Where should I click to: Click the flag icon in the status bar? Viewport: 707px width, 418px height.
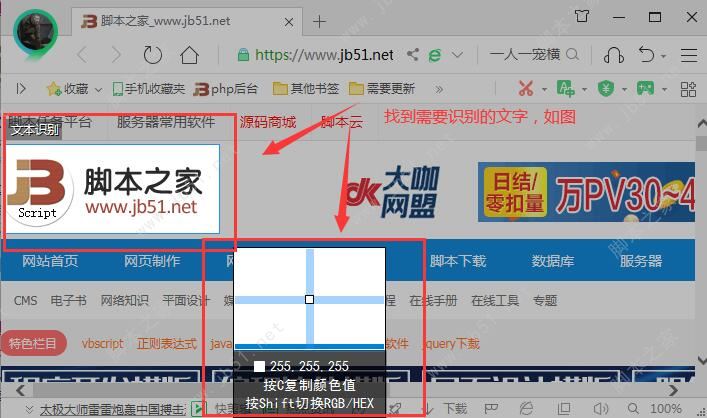[491, 409]
